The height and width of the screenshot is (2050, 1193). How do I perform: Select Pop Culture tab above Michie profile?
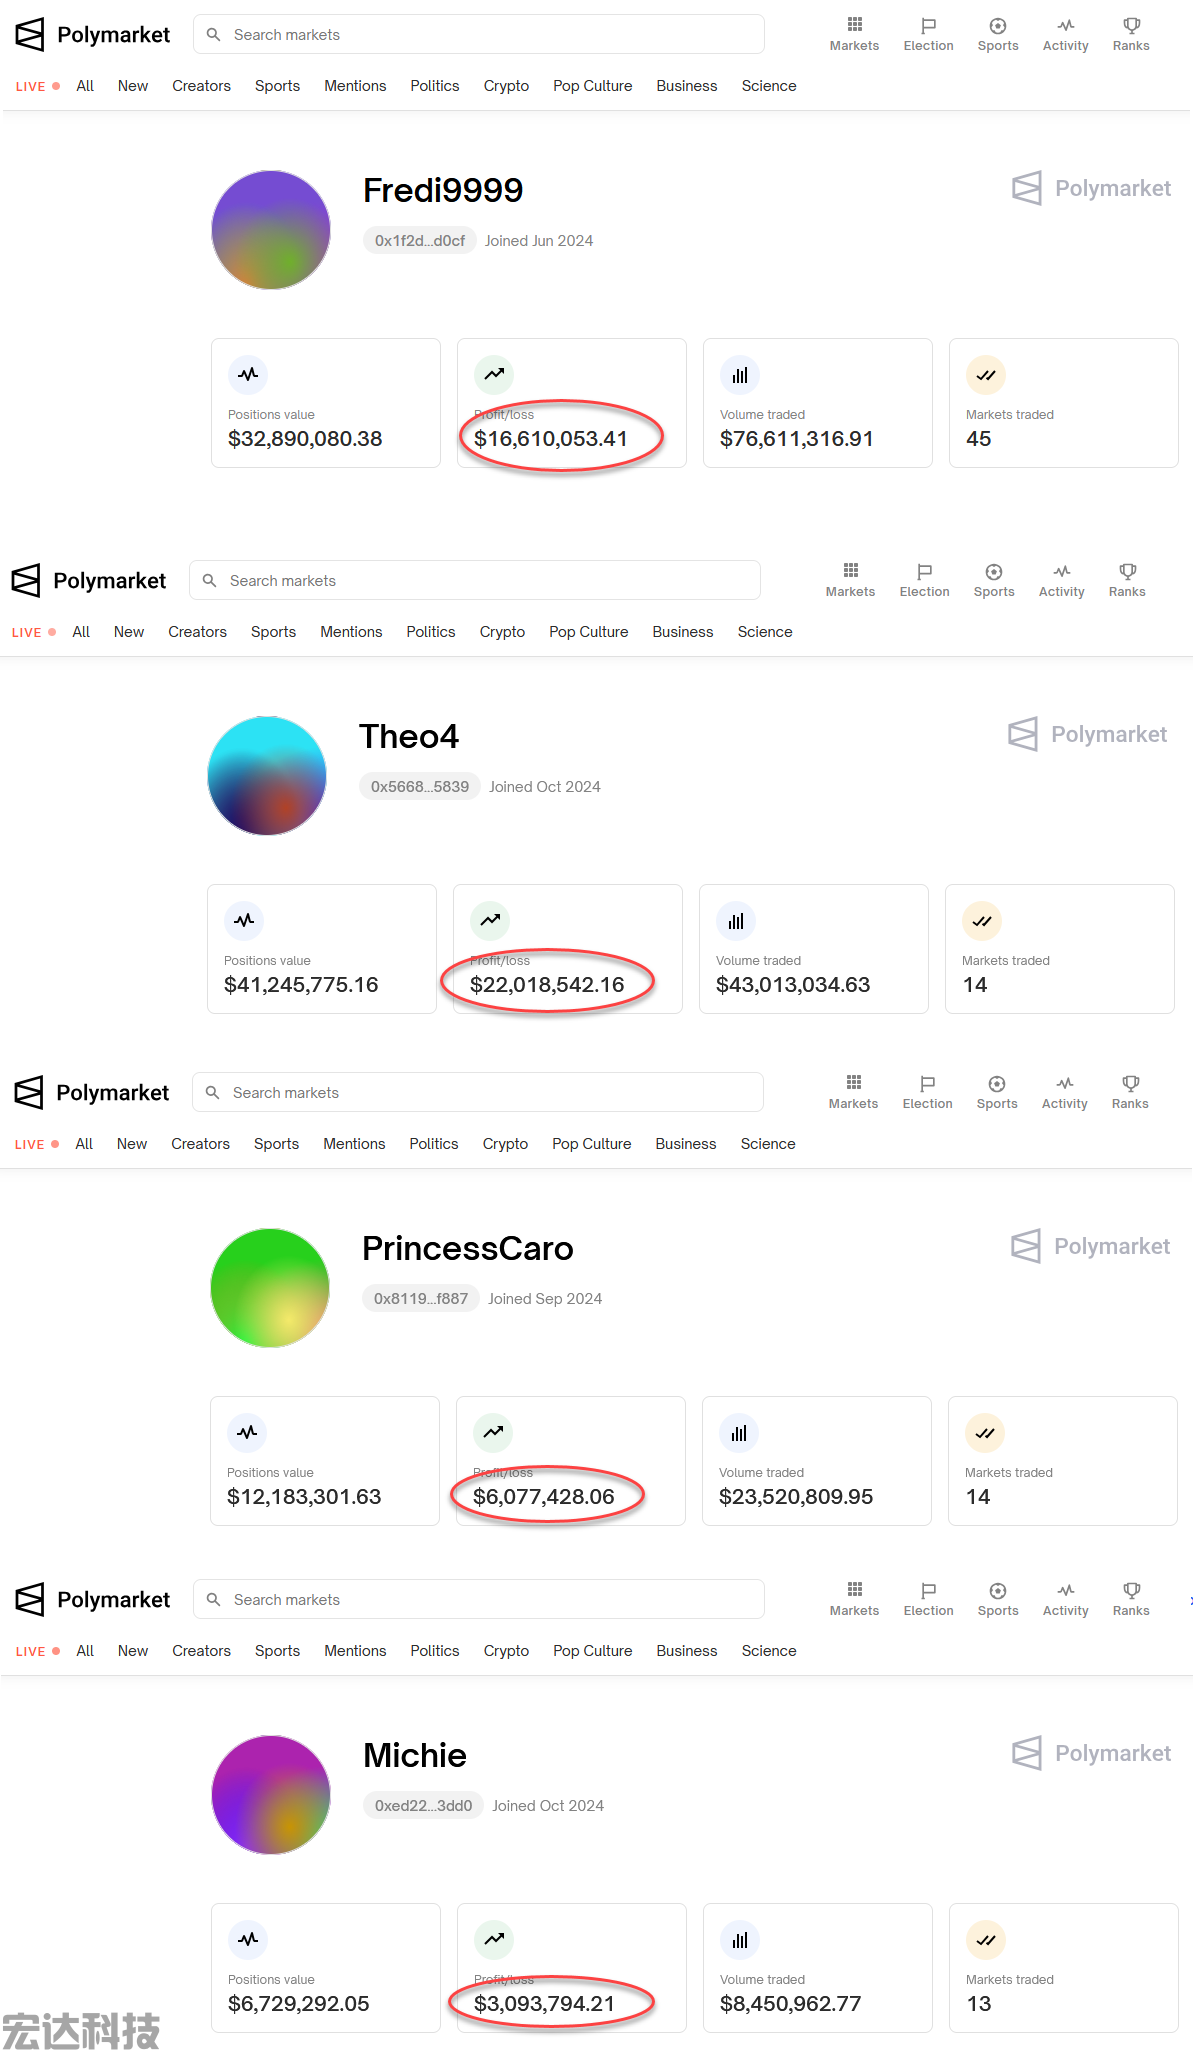(x=593, y=1651)
